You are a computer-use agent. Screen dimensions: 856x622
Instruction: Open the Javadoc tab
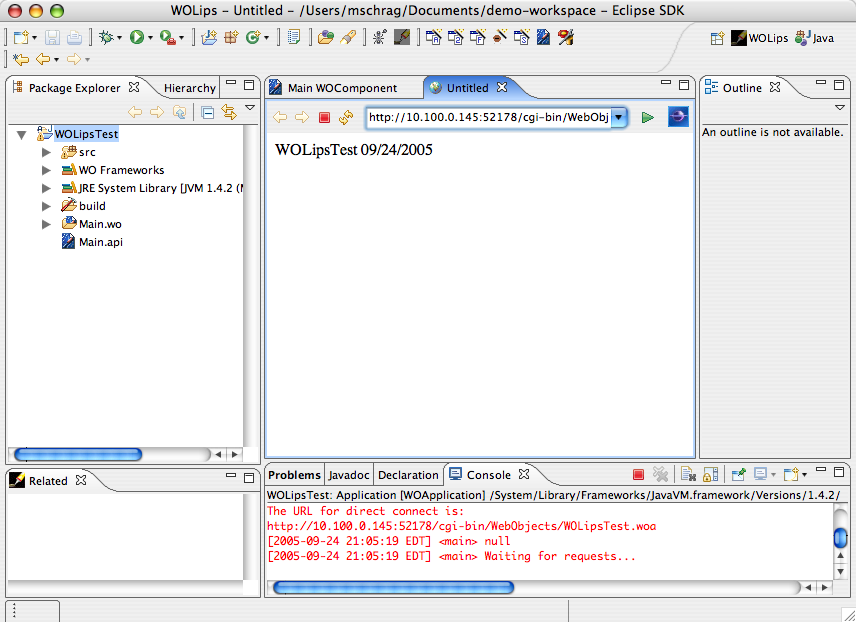(x=349, y=475)
